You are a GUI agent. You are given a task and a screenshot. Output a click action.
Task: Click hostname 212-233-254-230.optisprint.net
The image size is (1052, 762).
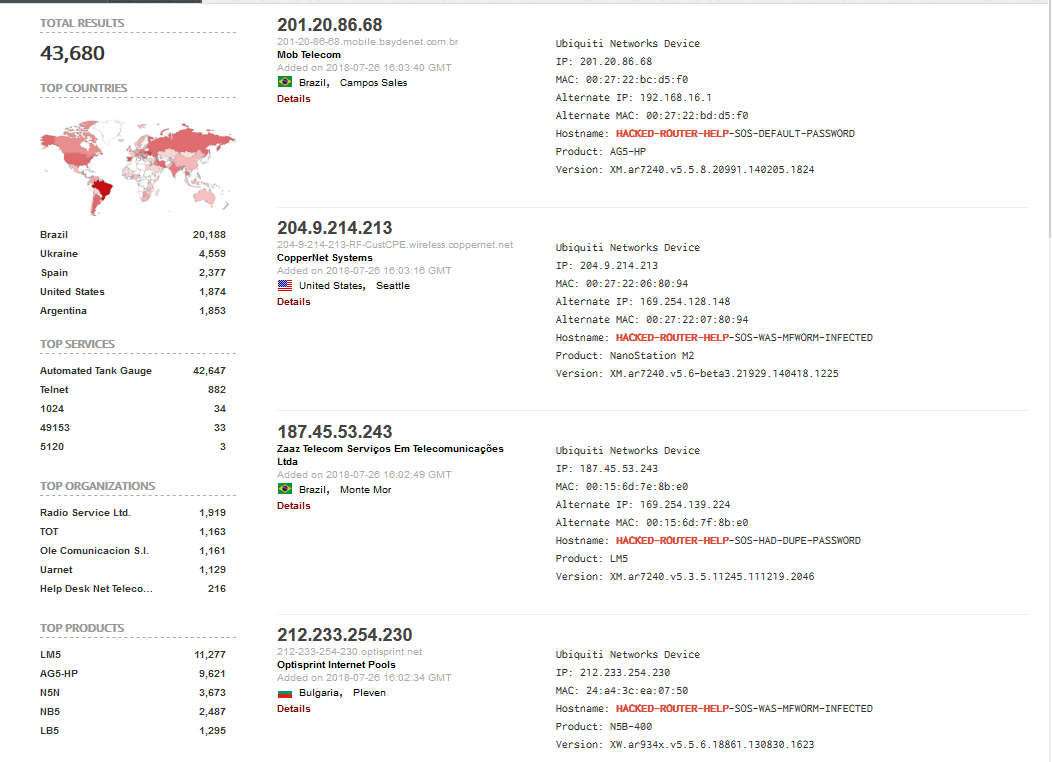click(x=350, y=651)
